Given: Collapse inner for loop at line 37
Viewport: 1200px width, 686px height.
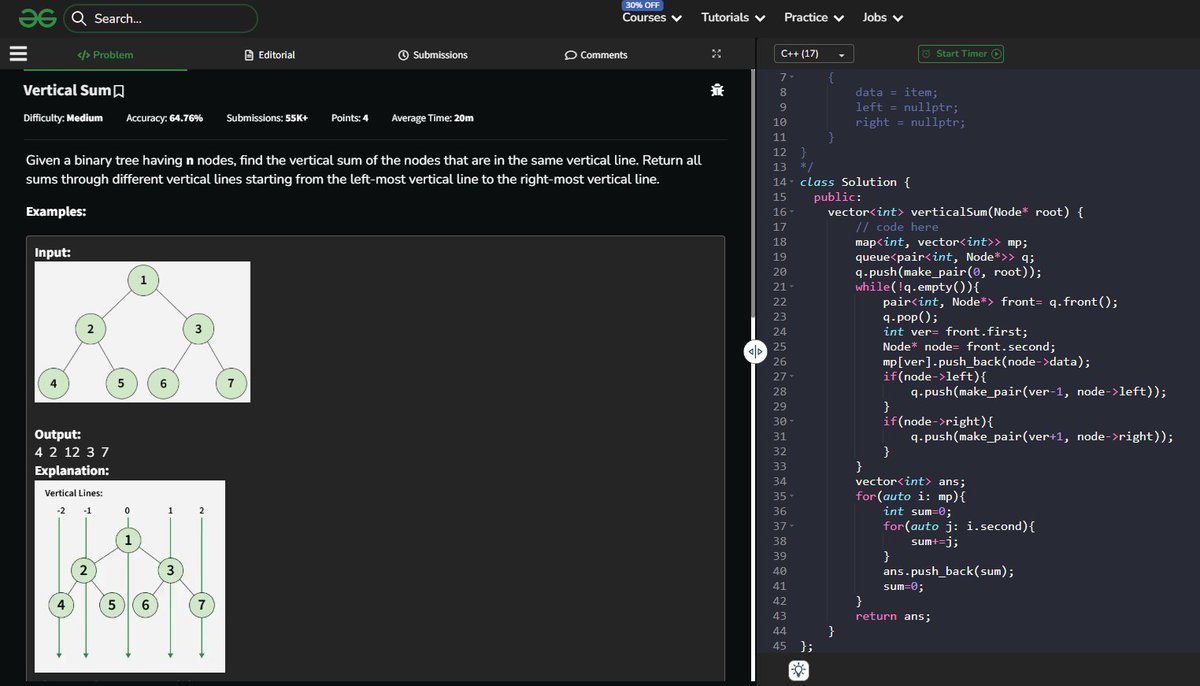Looking at the screenshot, I should 791,526.
